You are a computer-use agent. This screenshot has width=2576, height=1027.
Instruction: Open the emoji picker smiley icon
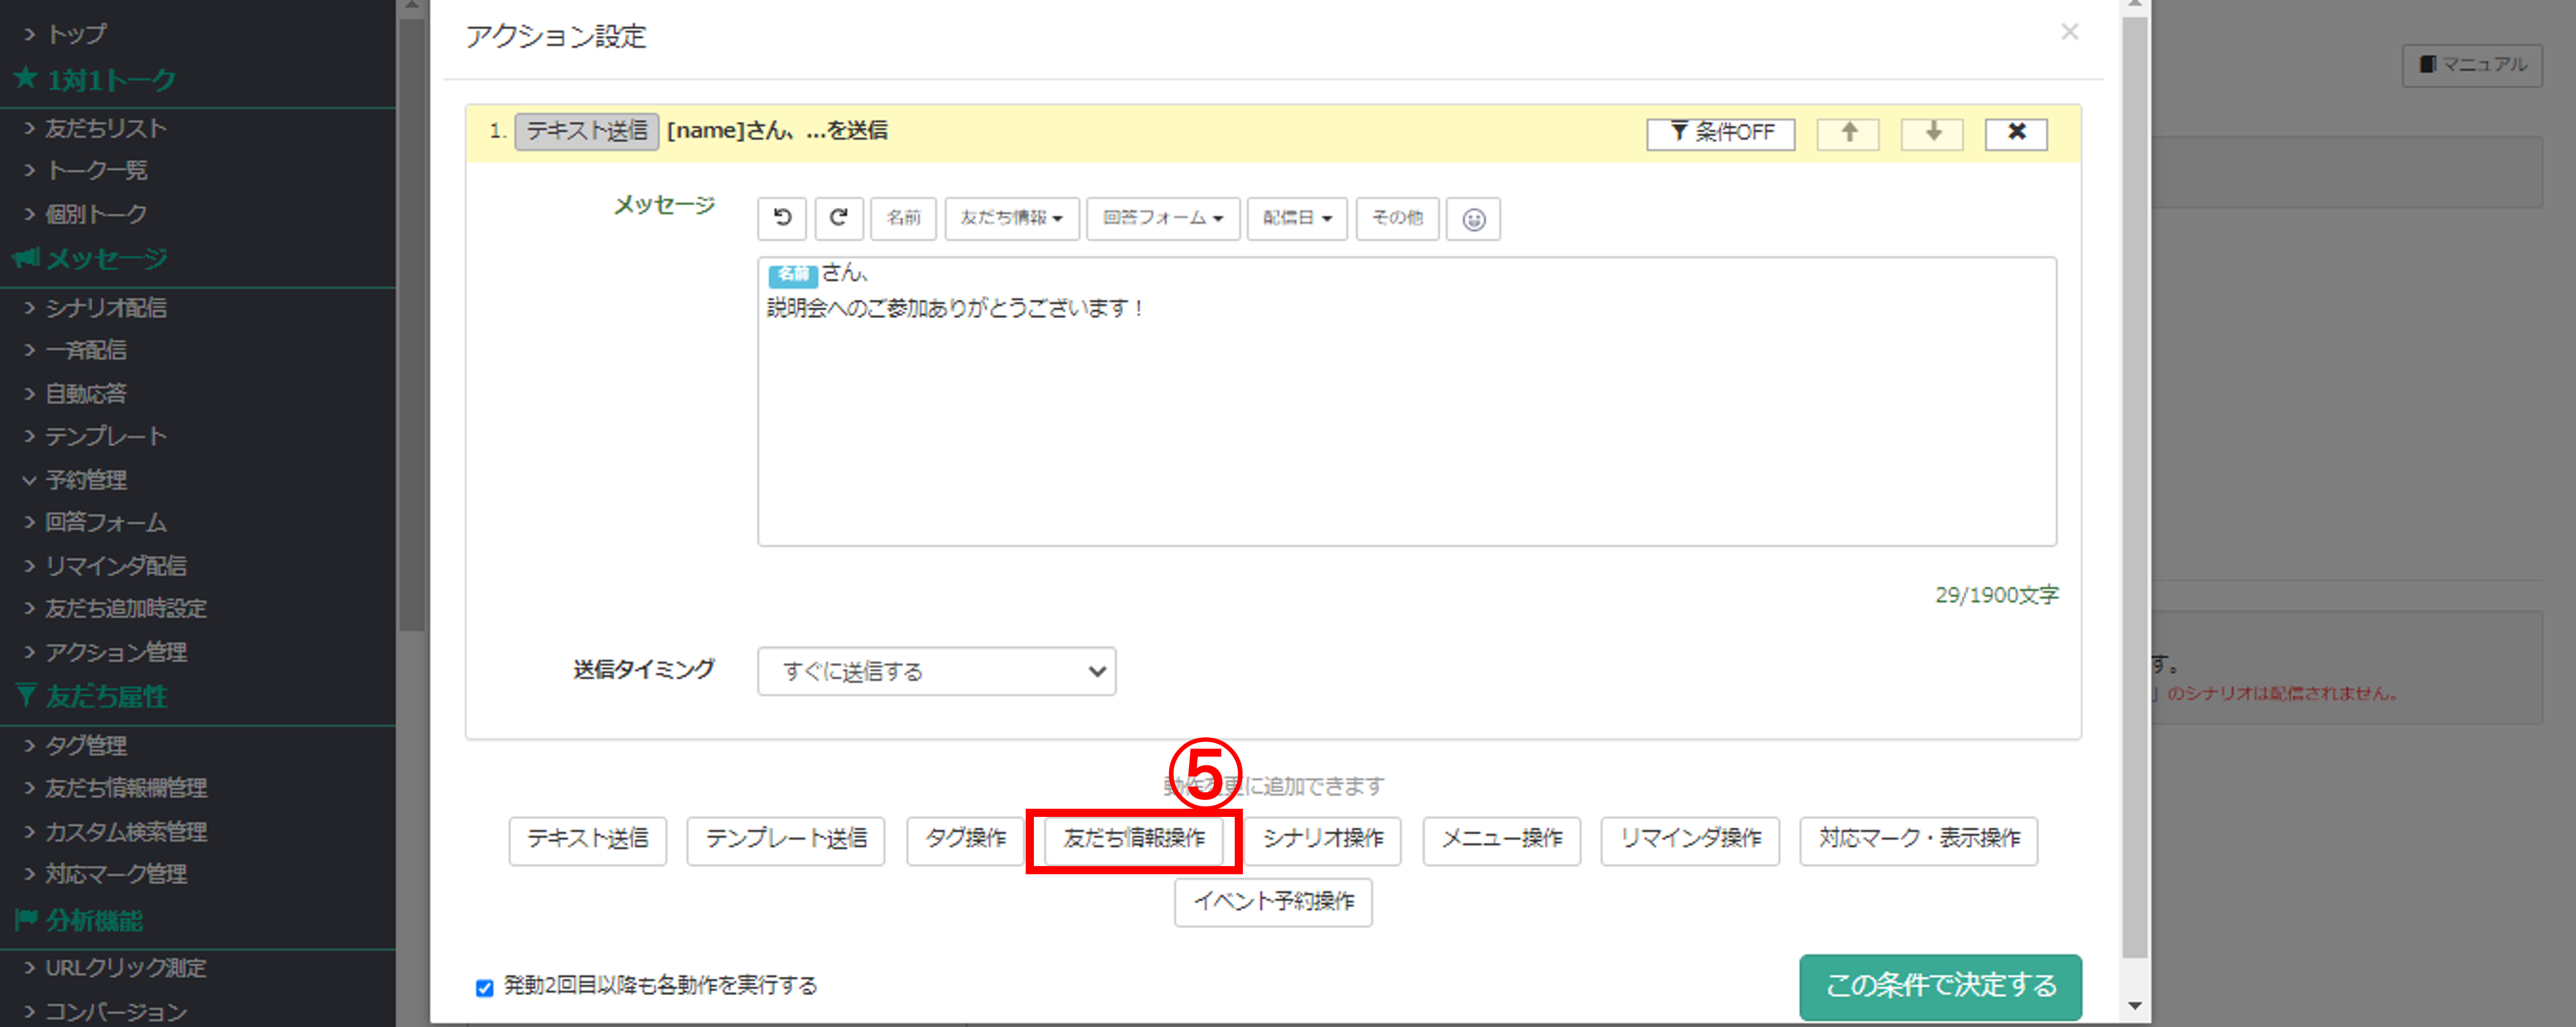tap(1473, 219)
